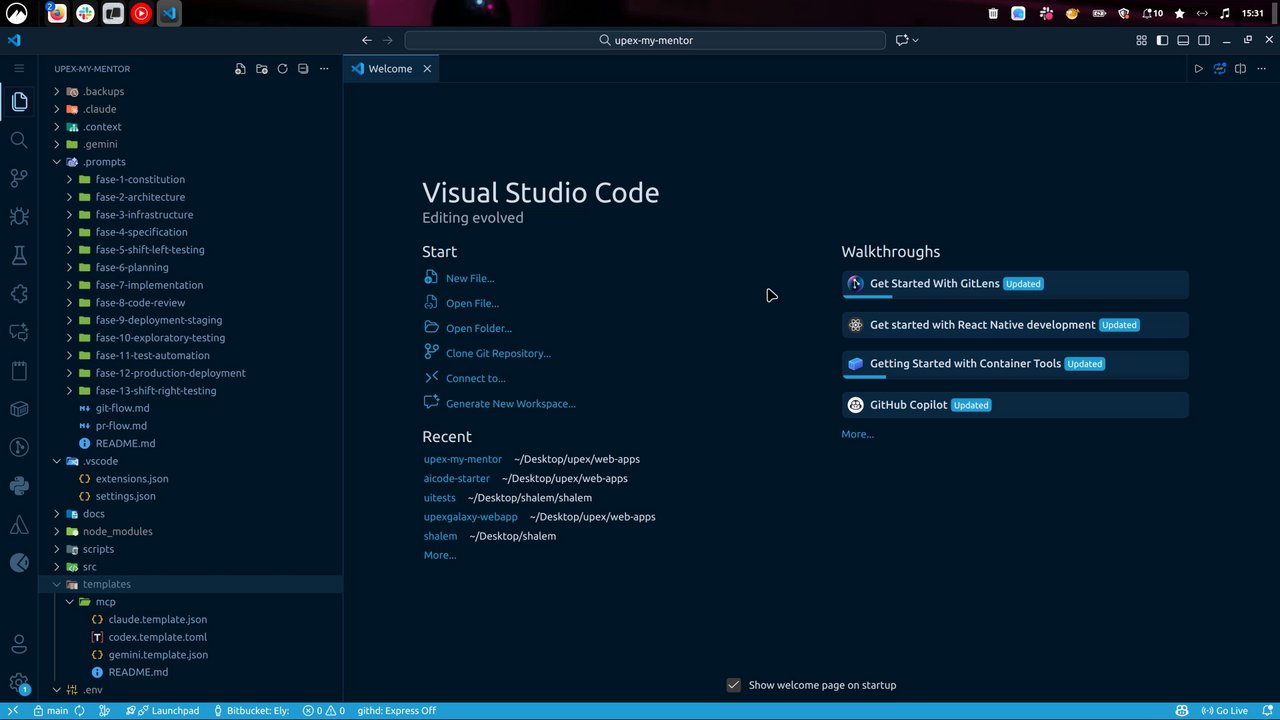This screenshot has width=1280, height=720.
Task: Open the application hamburger menu
Action: (x=19, y=68)
